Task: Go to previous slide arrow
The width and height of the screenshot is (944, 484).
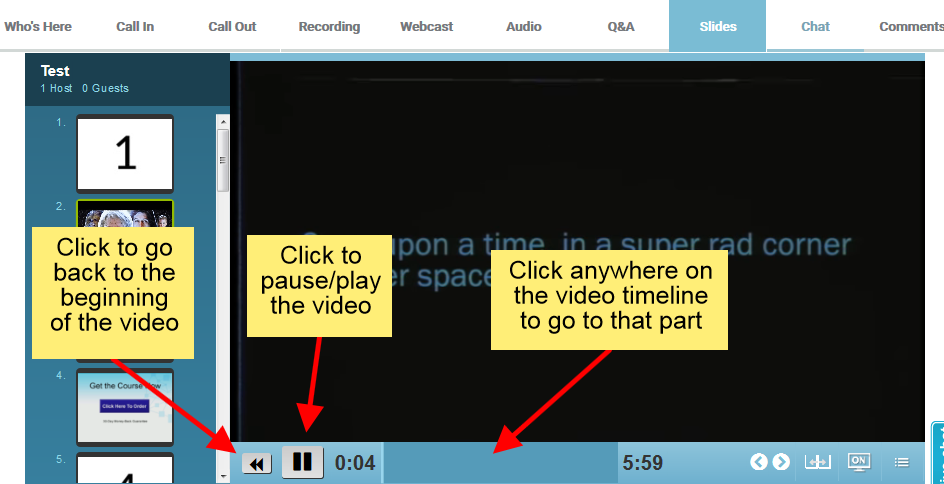Action: (759, 462)
